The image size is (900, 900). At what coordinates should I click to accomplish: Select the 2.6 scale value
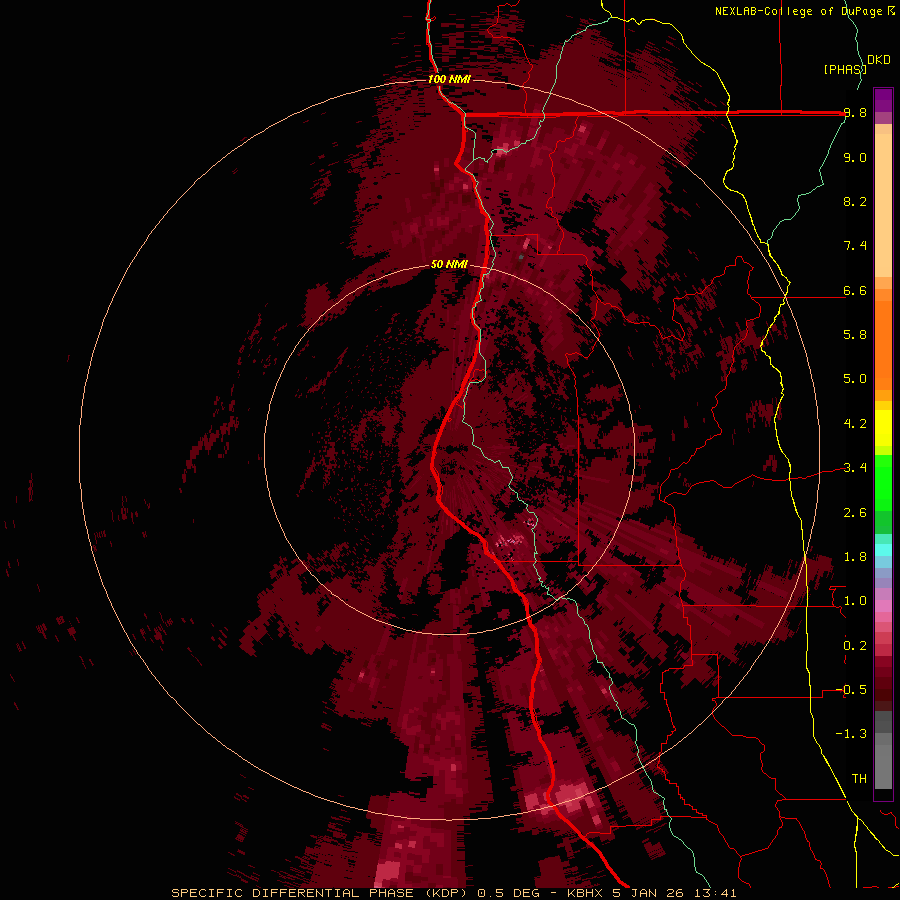point(855,512)
